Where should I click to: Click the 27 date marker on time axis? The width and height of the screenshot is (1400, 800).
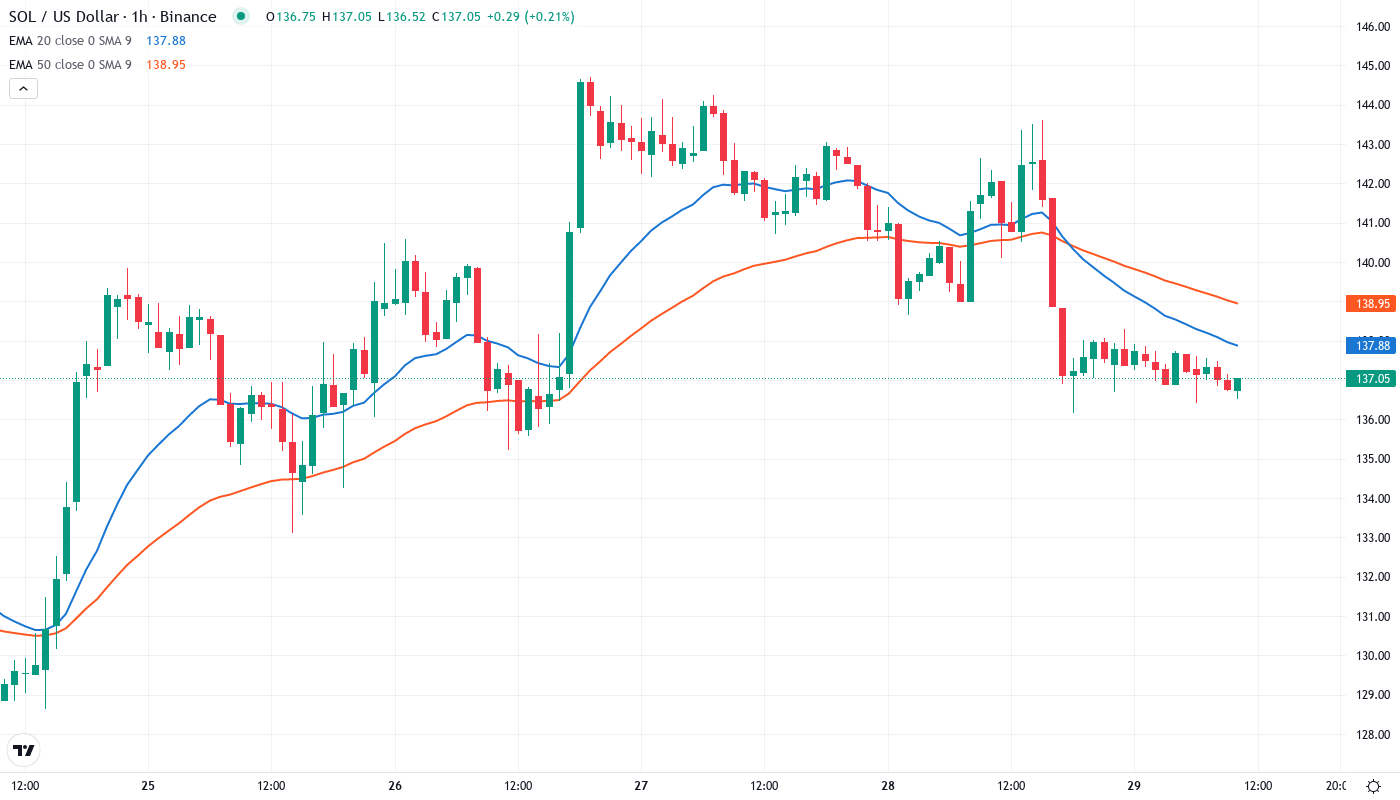pyautogui.click(x=641, y=785)
